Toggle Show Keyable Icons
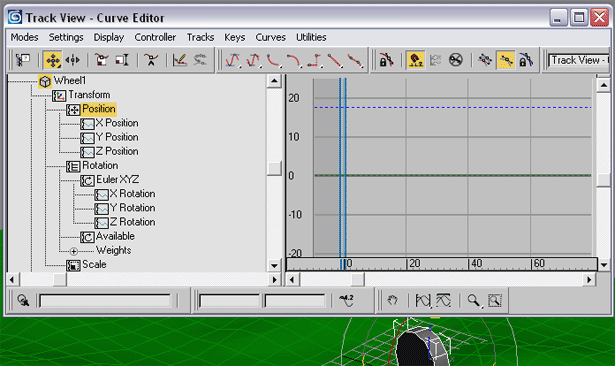The width and height of the screenshot is (615, 366). (x=456, y=60)
